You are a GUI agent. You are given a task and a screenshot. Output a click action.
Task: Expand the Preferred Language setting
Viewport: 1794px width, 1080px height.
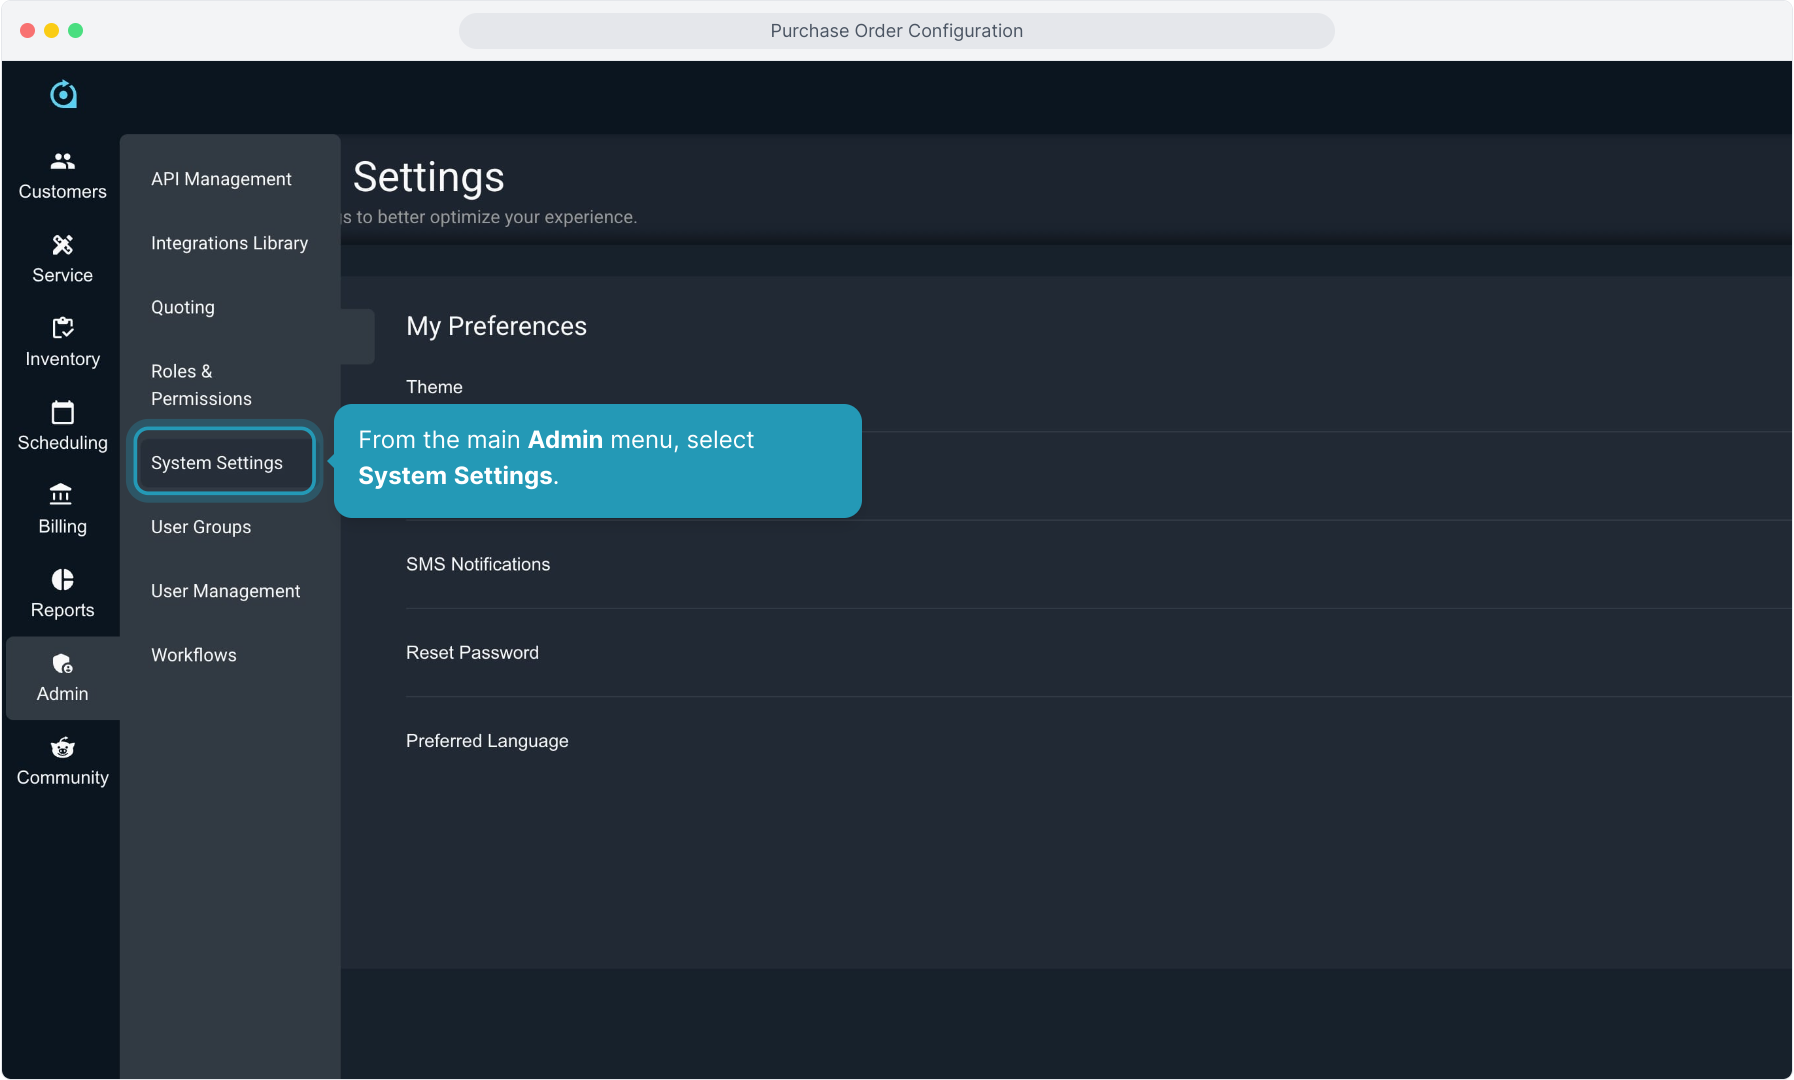tap(487, 741)
